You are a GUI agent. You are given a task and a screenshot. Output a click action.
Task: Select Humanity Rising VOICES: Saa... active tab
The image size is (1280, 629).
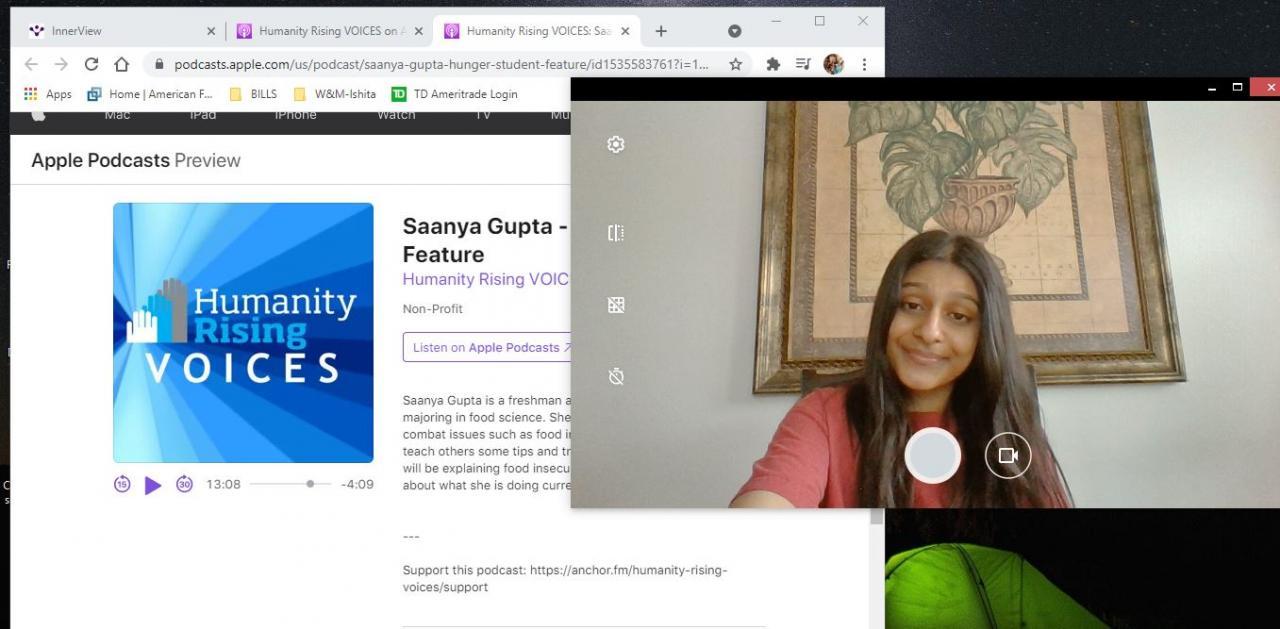[x=539, y=31]
